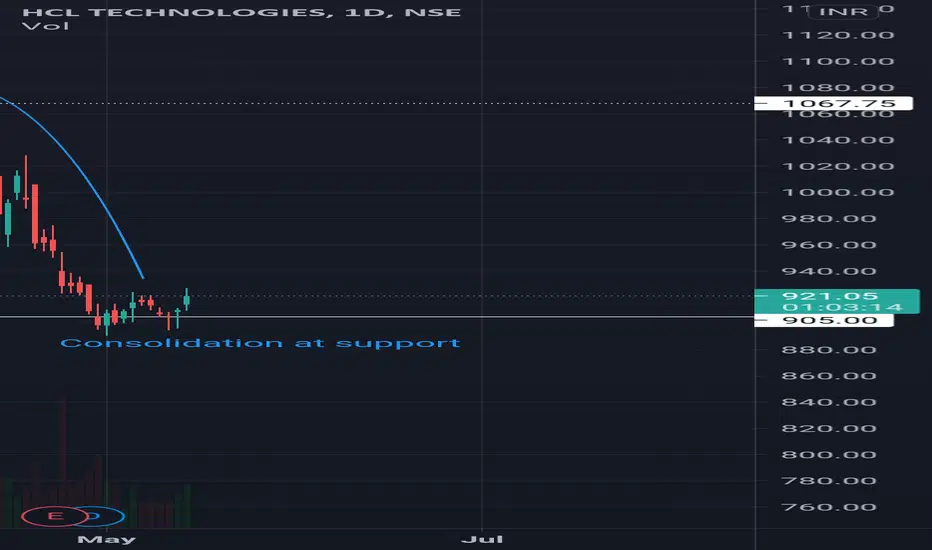Click the latest green candlestick
Viewport: 932px width, 550px height.
[x=187, y=300]
